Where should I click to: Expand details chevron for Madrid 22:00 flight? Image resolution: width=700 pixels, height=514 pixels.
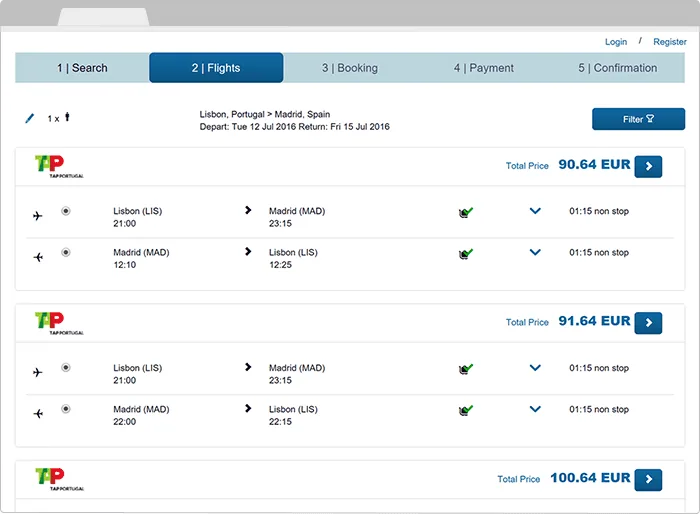[x=535, y=409]
